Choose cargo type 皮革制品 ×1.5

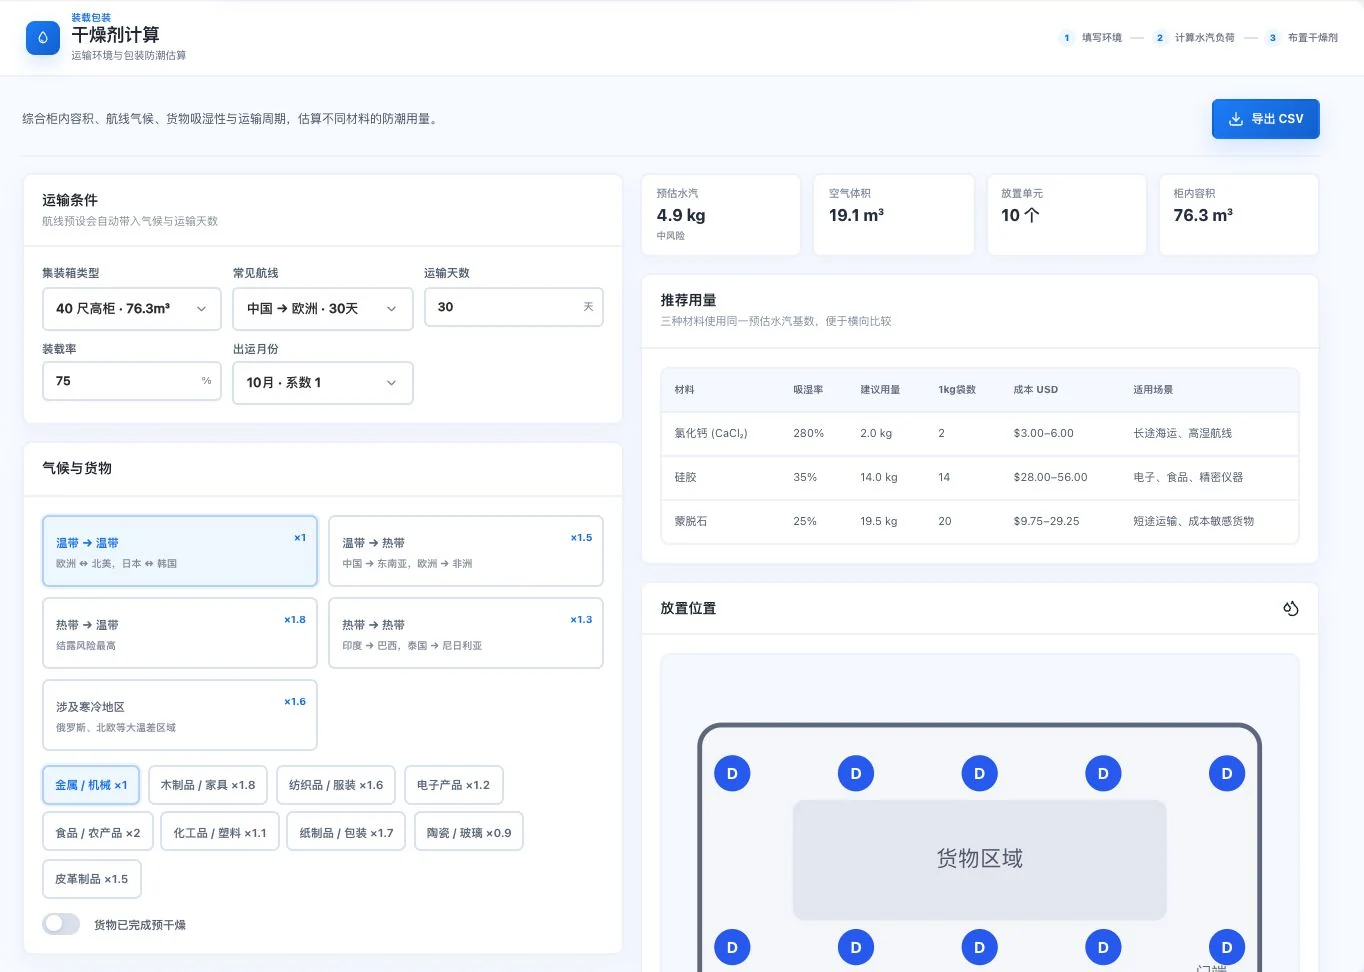pyautogui.click(x=92, y=879)
